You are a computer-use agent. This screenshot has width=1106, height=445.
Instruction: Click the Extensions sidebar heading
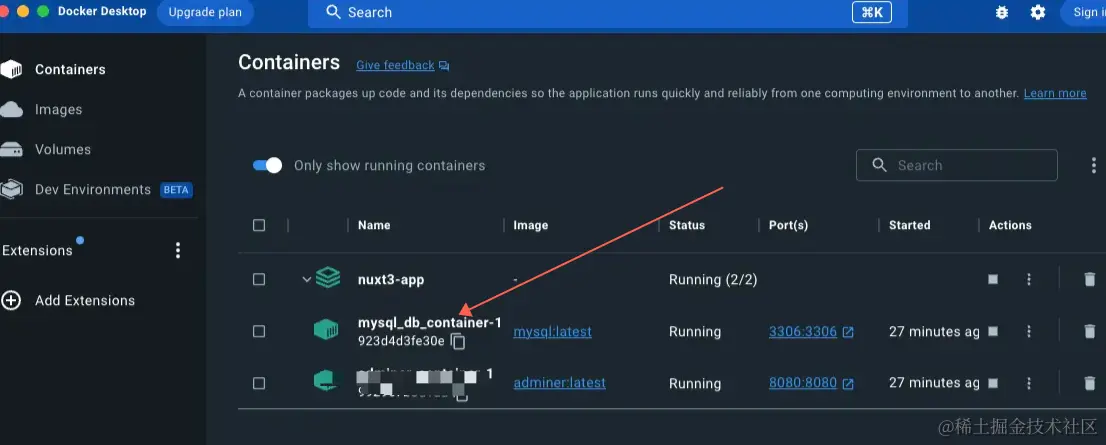pos(37,250)
